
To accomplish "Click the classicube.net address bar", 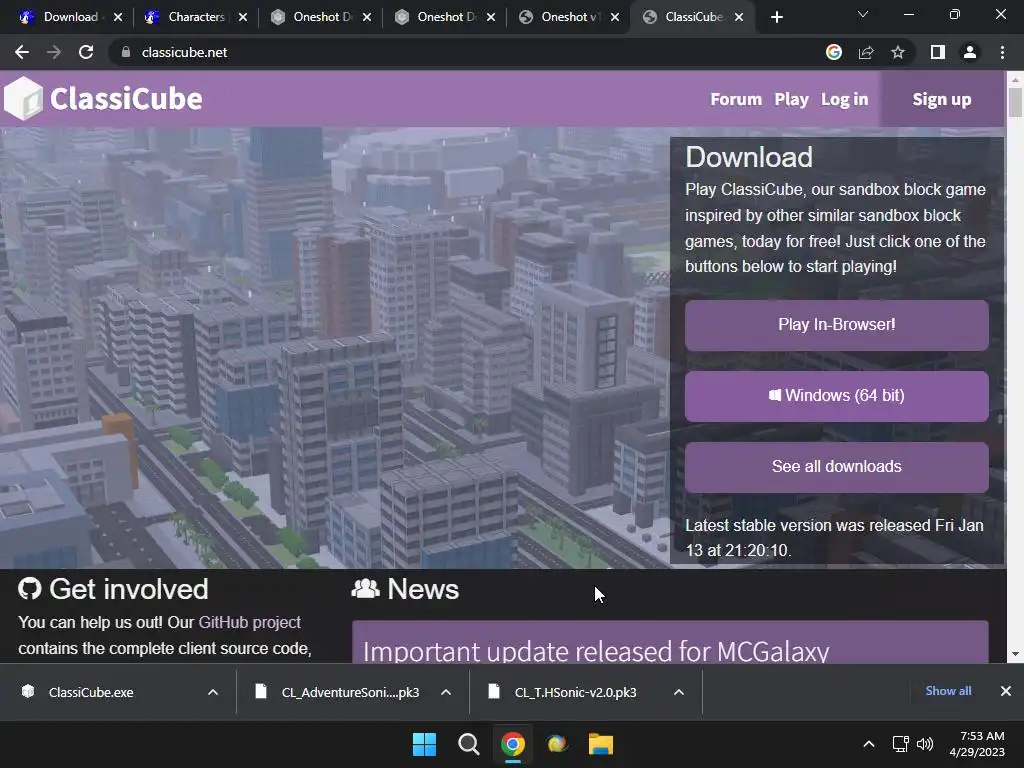I will pos(470,52).
